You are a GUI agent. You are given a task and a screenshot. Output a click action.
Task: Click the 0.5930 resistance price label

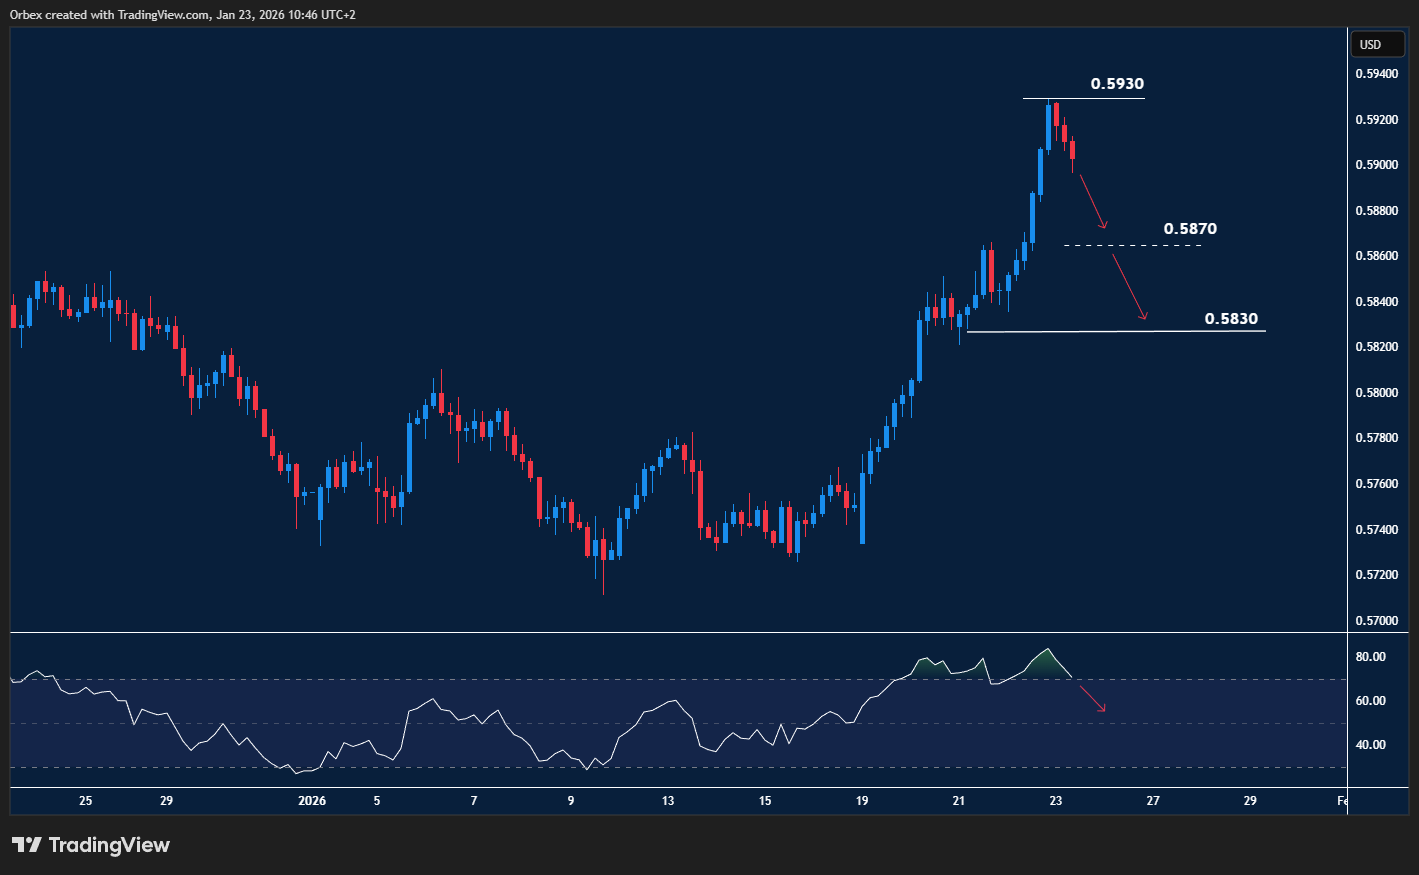(1116, 85)
